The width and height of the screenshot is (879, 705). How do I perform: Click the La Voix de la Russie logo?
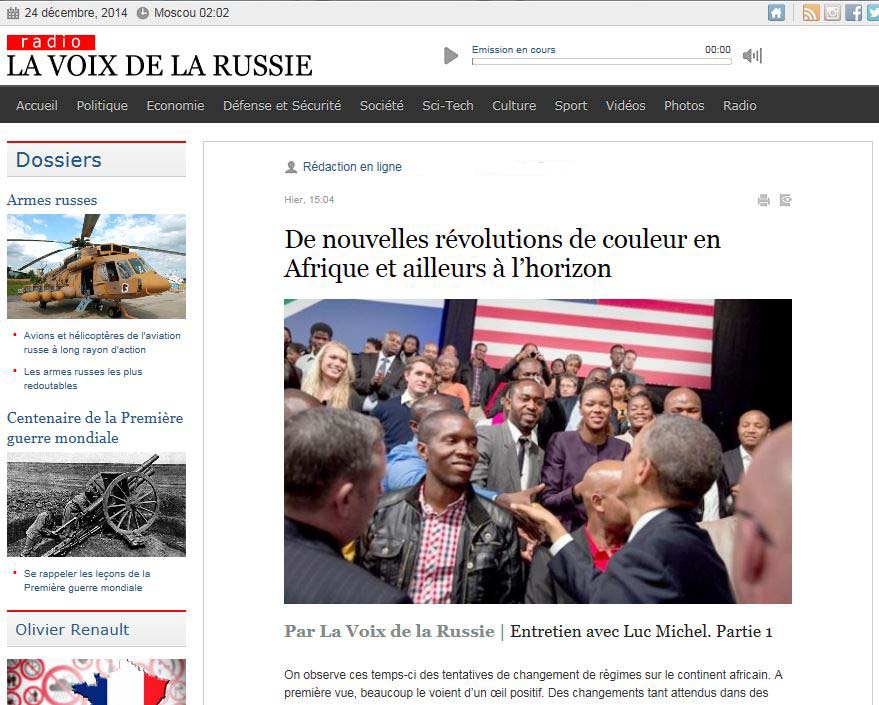click(159, 57)
